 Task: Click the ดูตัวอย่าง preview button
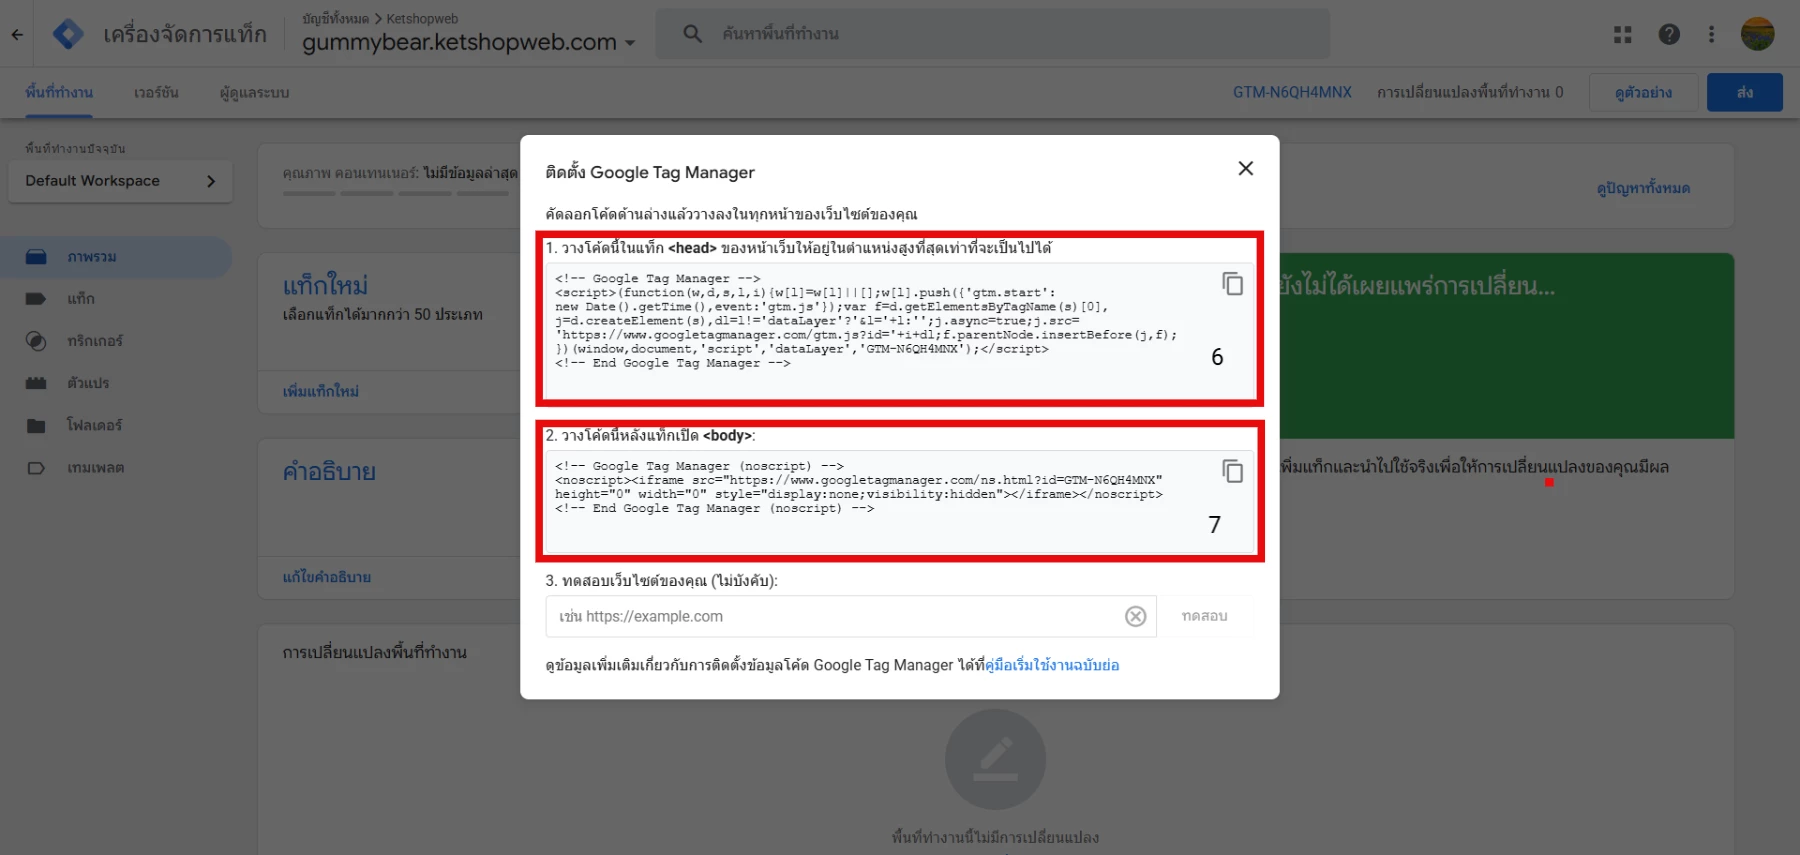pos(1643,92)
